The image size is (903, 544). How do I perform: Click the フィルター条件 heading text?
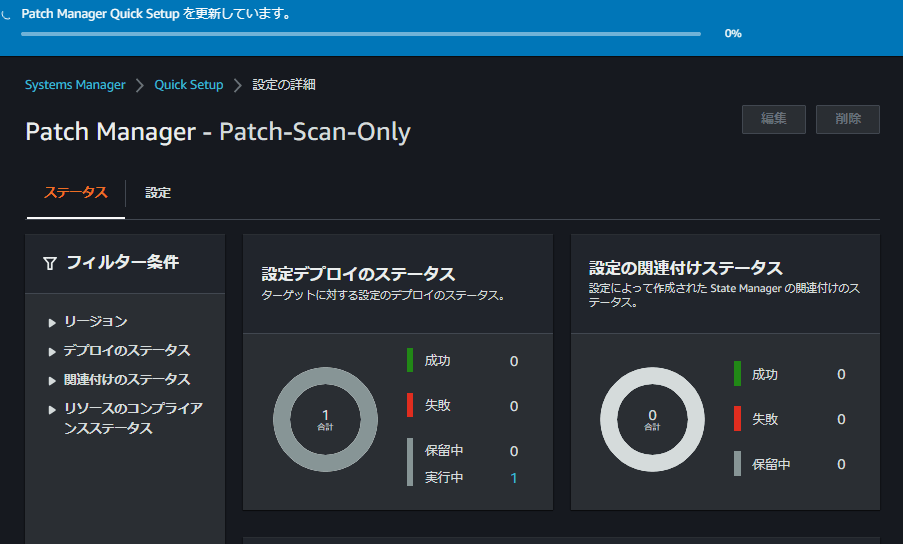(x=123, y=263)
